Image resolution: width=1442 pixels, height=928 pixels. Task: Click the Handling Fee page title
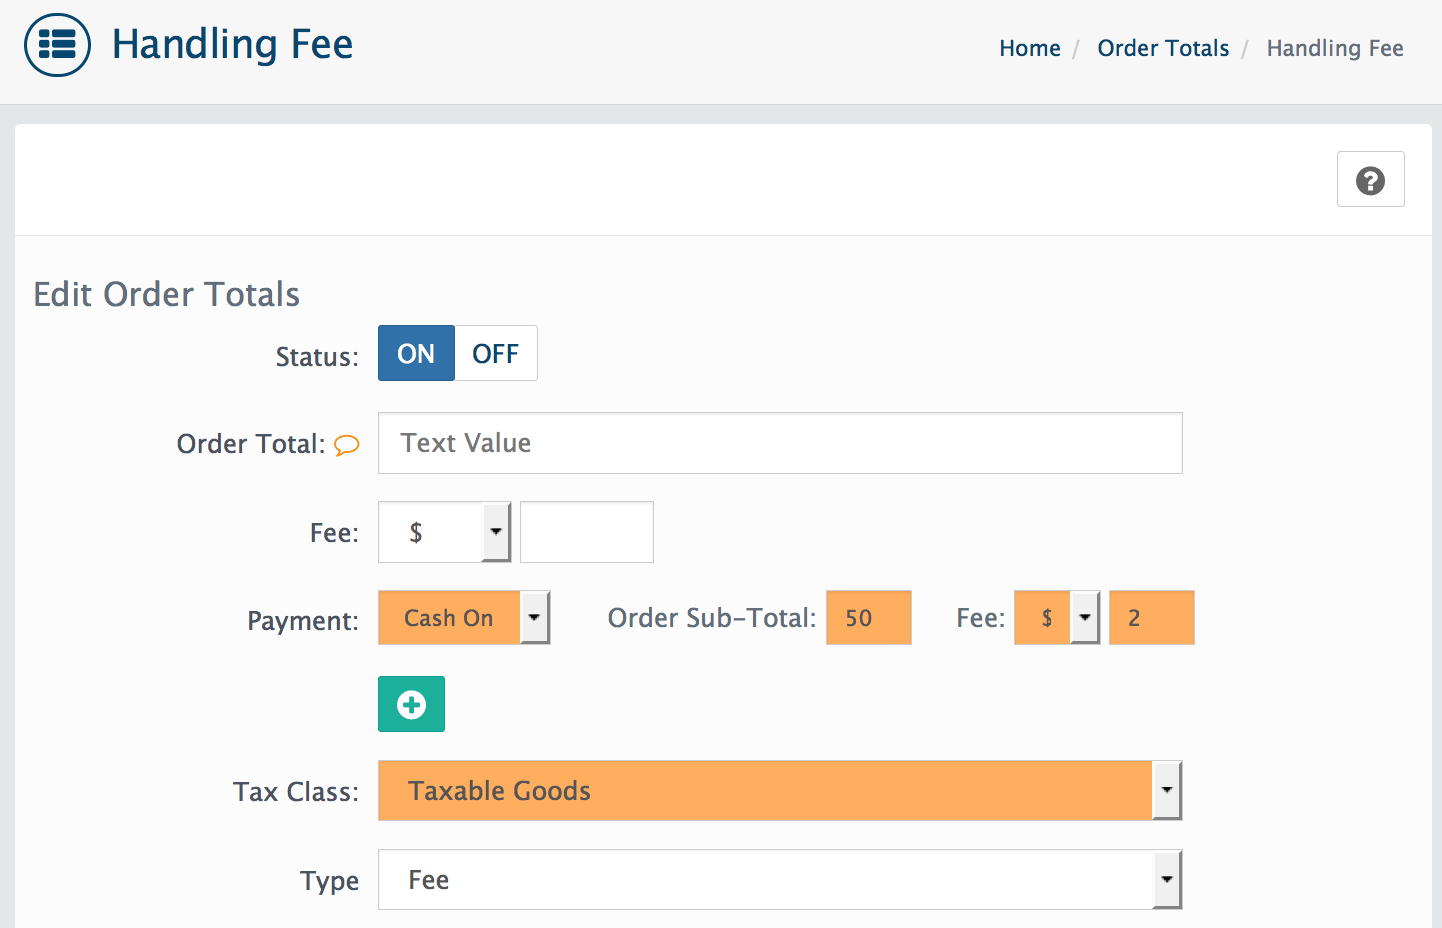click(x=232, y=45)
